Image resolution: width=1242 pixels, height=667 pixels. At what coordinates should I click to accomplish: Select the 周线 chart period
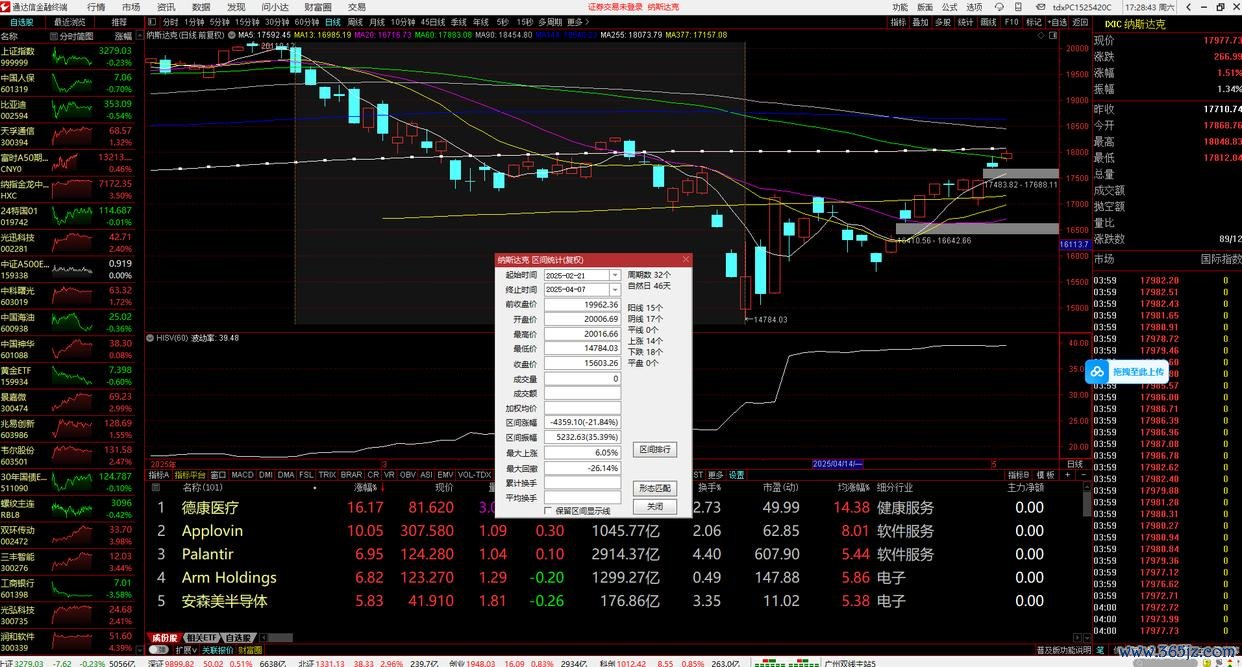(355, 21)
